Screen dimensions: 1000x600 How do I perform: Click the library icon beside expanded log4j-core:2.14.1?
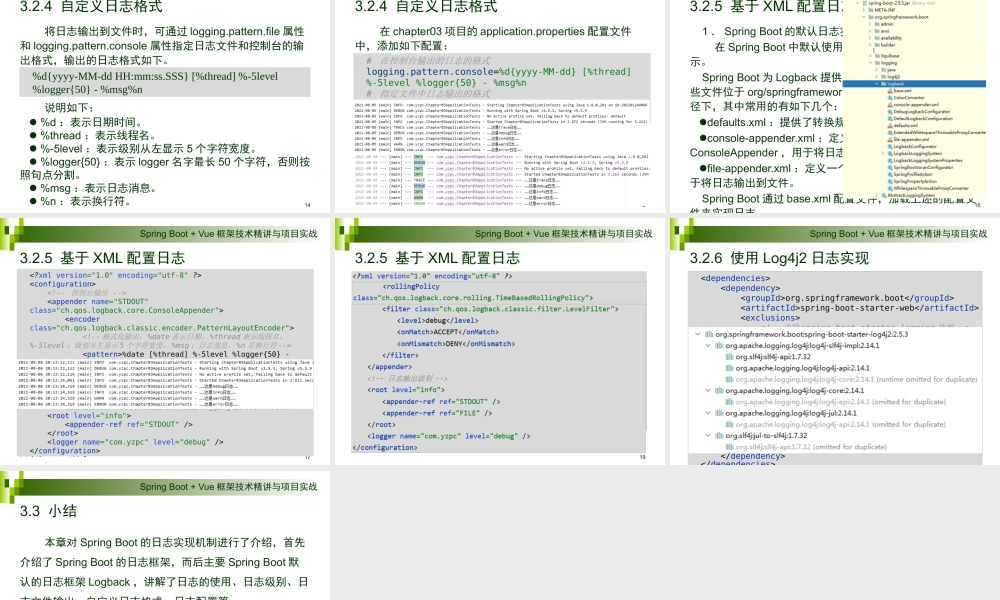tap(720, 390)
